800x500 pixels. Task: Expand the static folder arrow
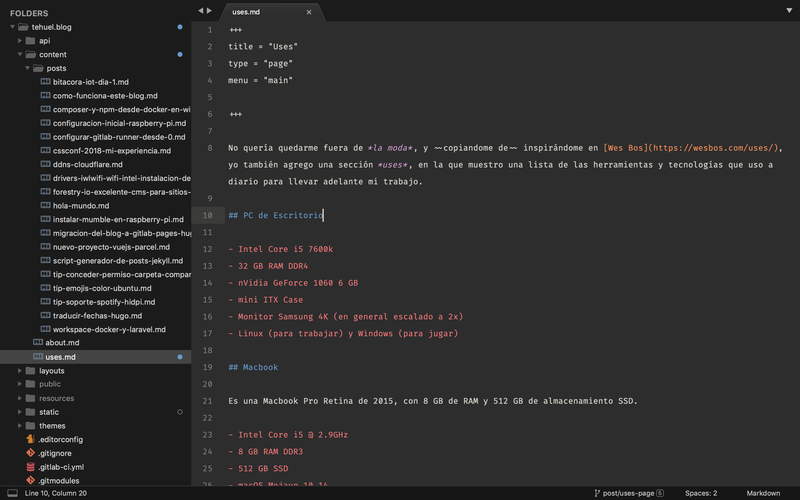[x=20, y=412]
